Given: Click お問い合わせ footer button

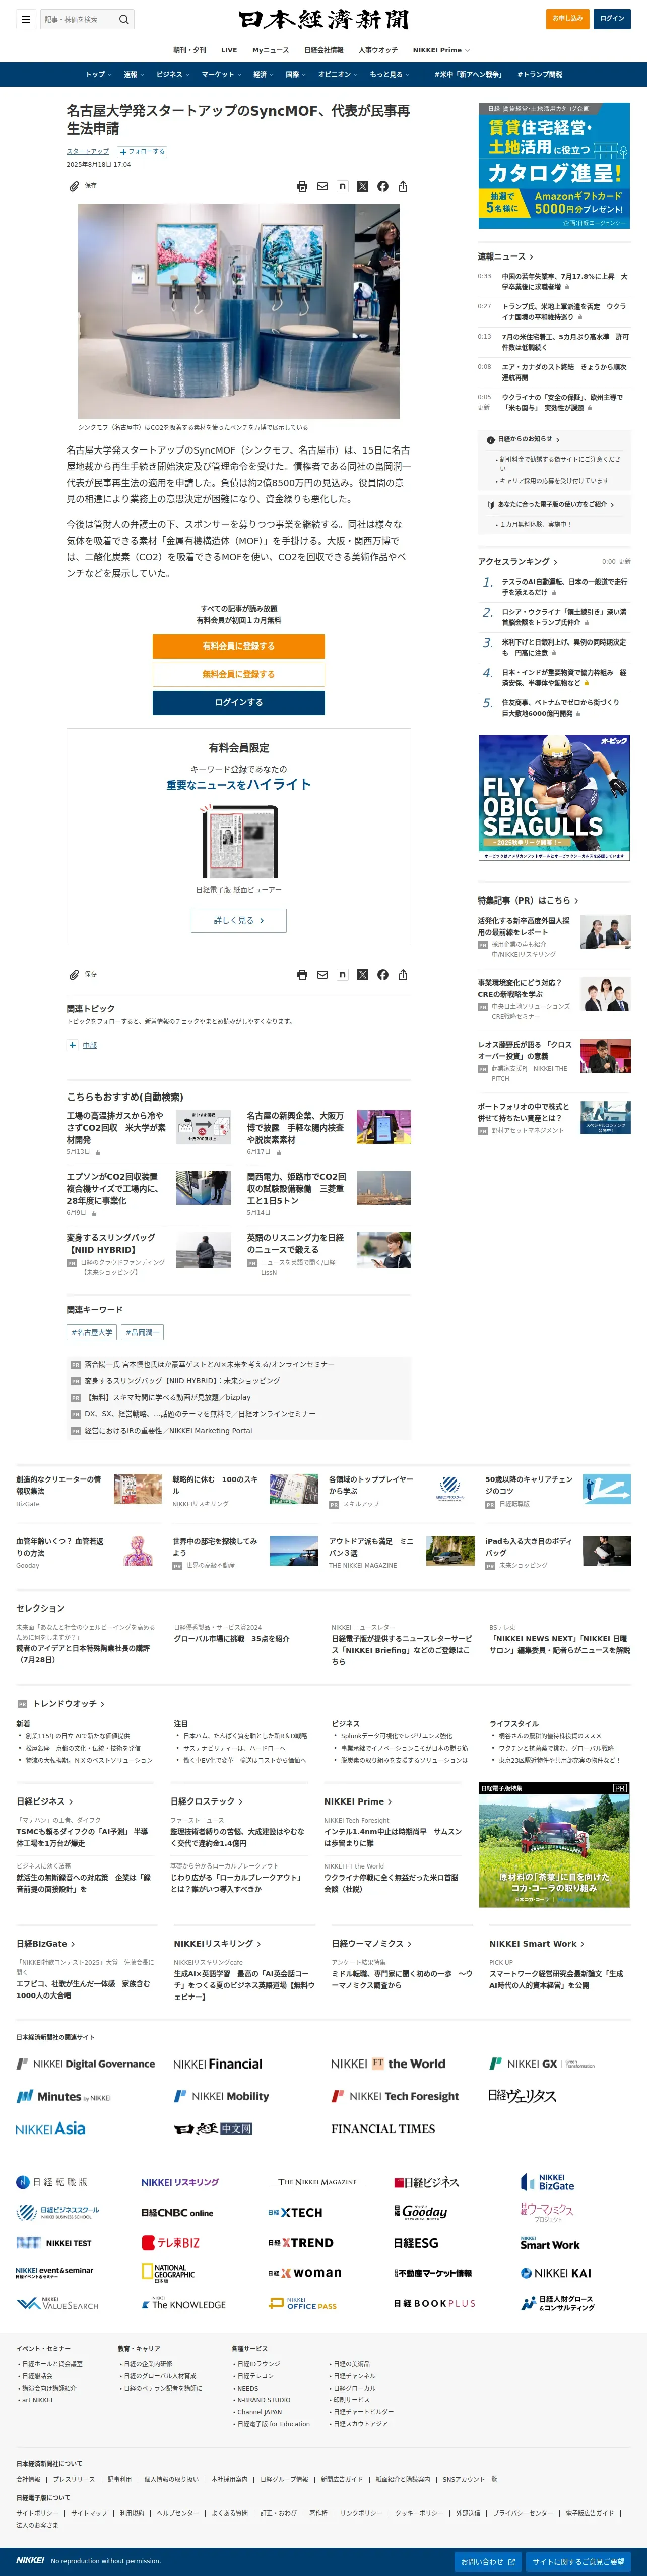Looking at the screenshot, I should [488, 2562].
